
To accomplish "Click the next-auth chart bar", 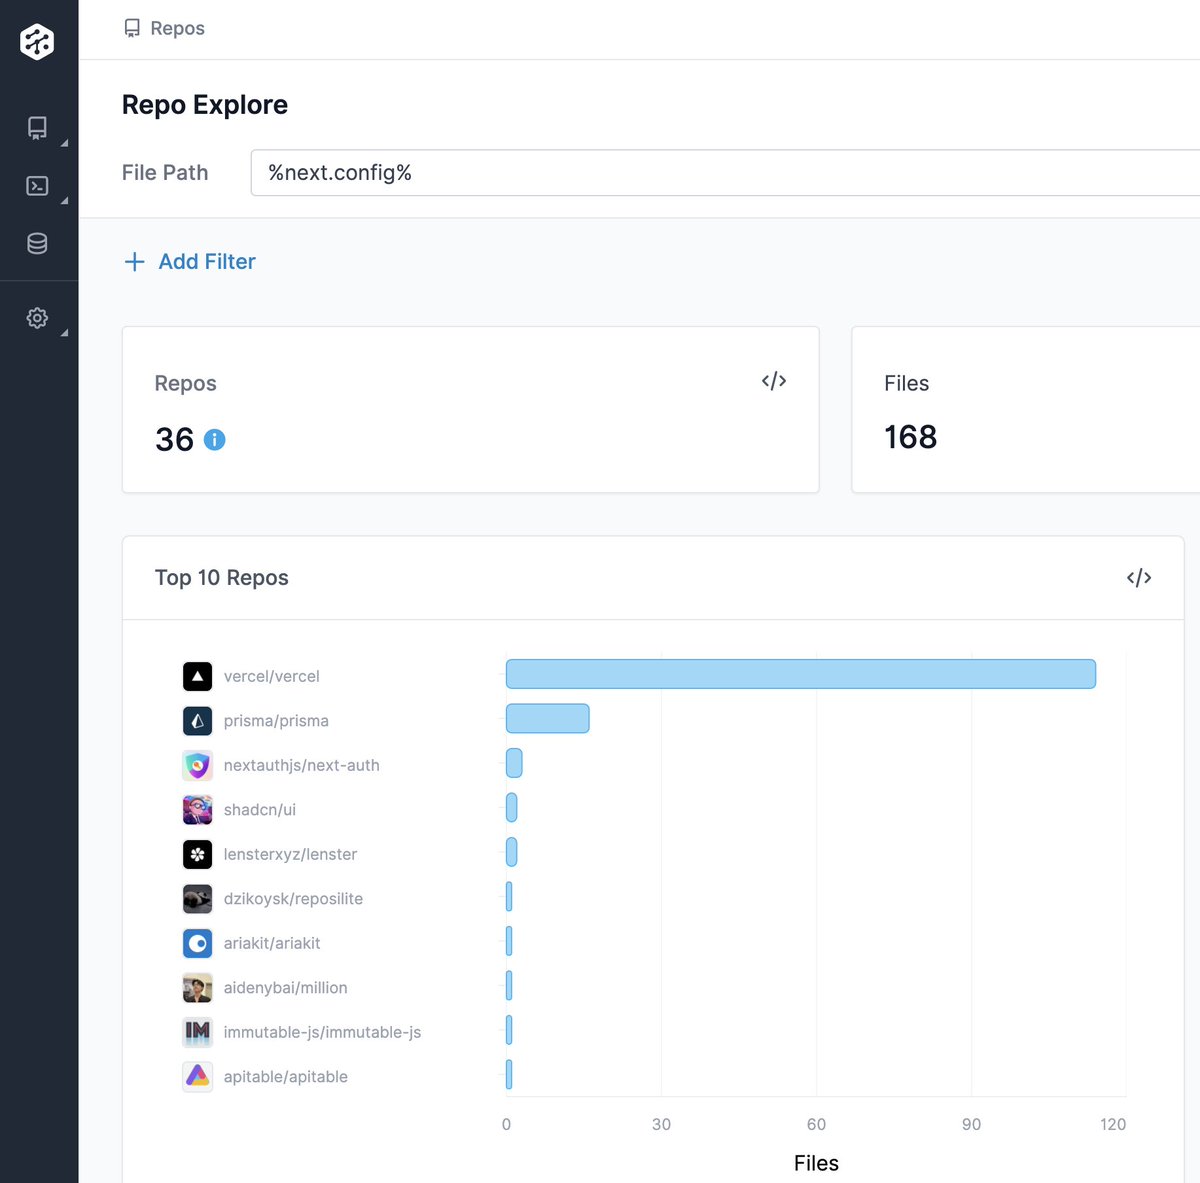I will click(x=514, y=763).
